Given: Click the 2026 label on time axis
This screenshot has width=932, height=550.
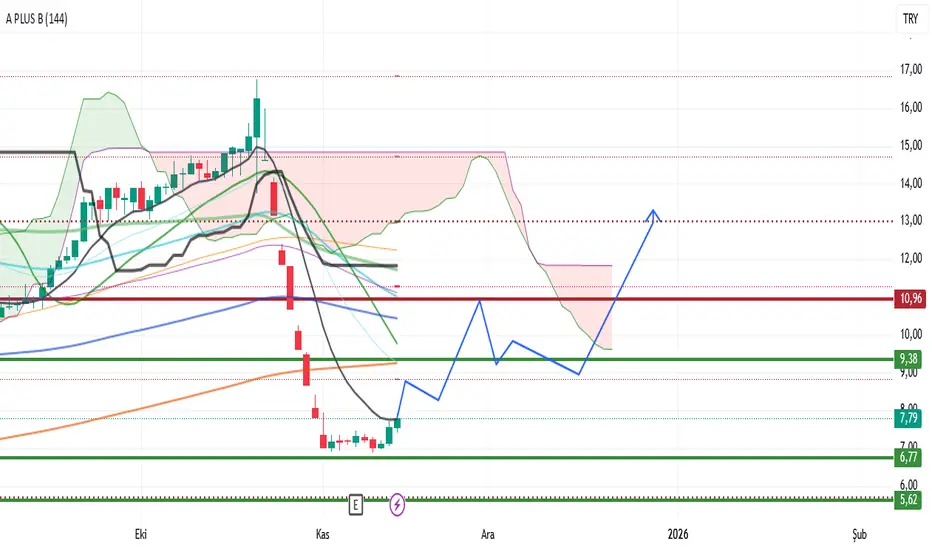Looking at the screenshot, I should pyautogui.click(x=678, y=534).
